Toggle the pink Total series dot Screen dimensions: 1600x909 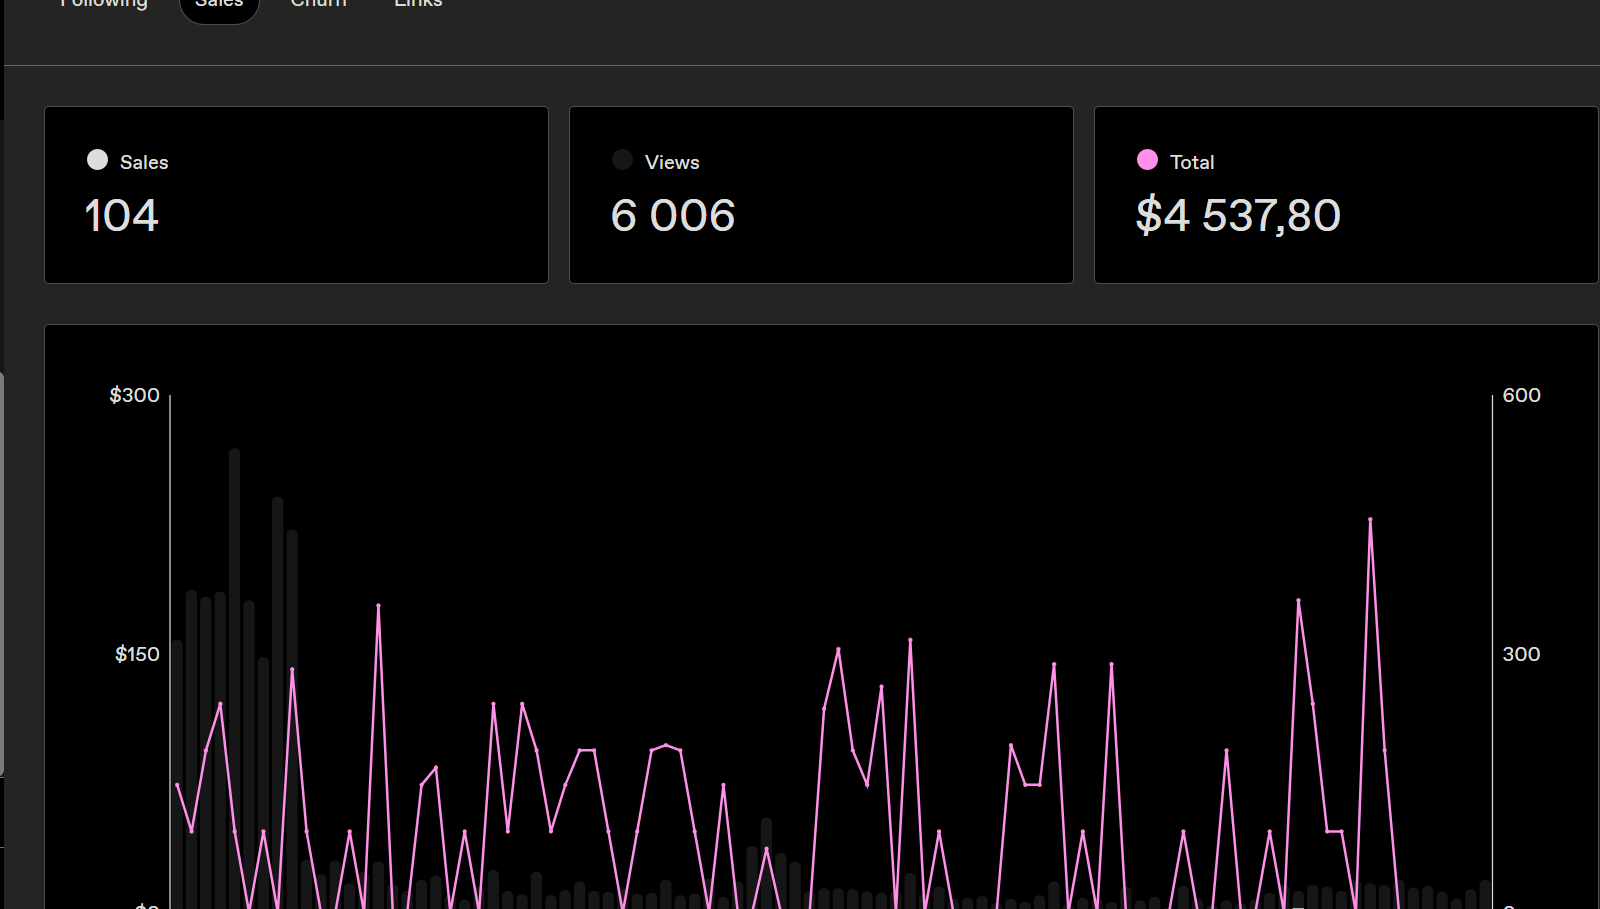[1147, 160]
